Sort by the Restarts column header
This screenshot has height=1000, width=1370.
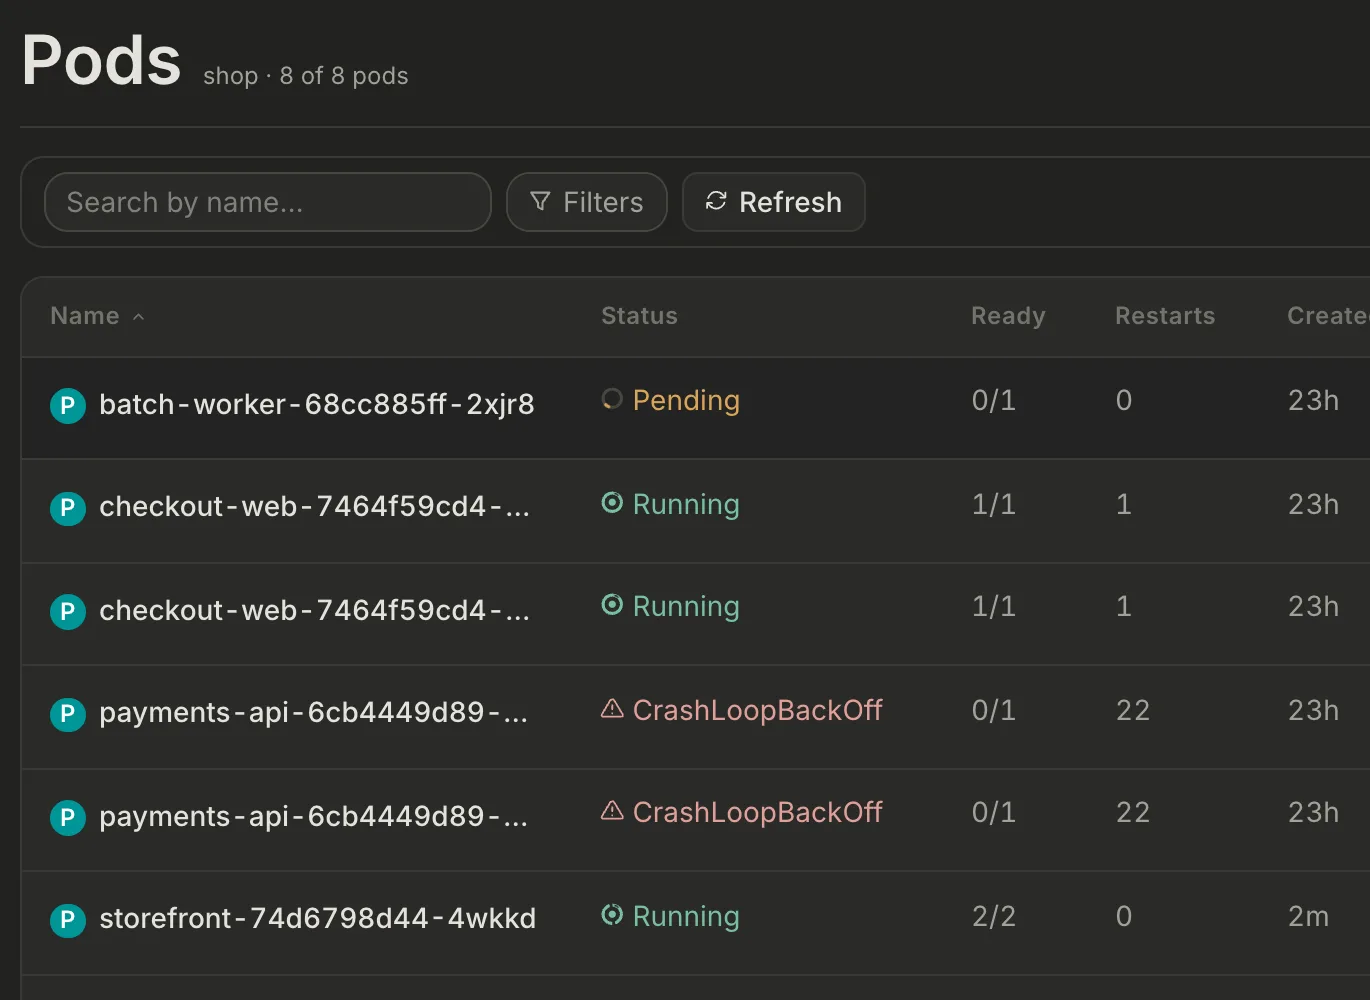1165,316
